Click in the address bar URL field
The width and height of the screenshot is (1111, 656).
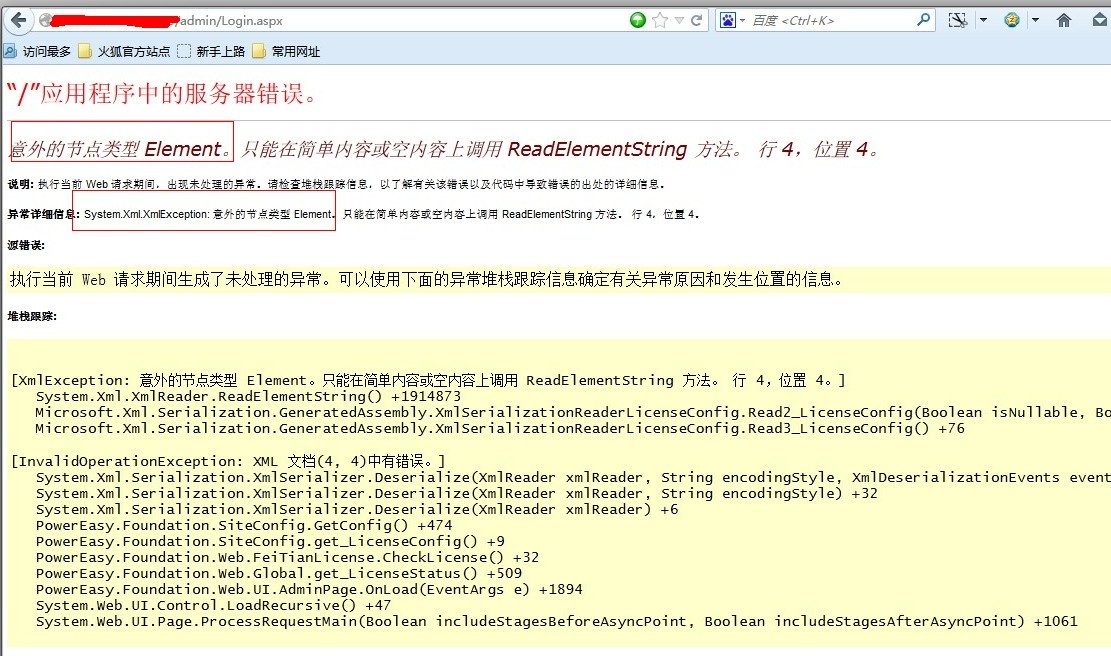point(400,20)
